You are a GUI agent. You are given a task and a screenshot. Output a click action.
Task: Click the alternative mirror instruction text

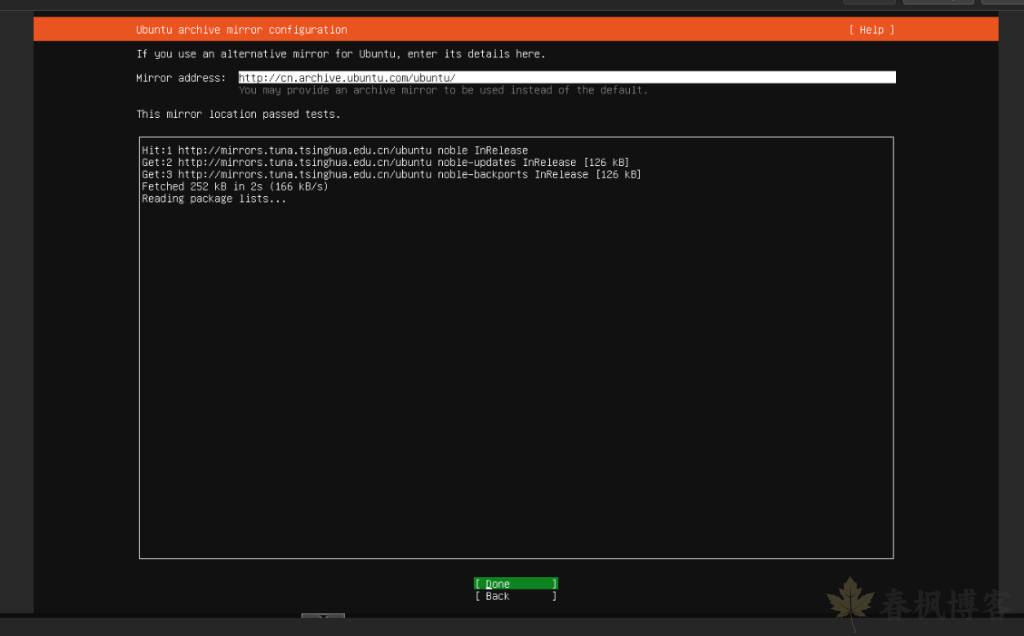pos(341,54)
